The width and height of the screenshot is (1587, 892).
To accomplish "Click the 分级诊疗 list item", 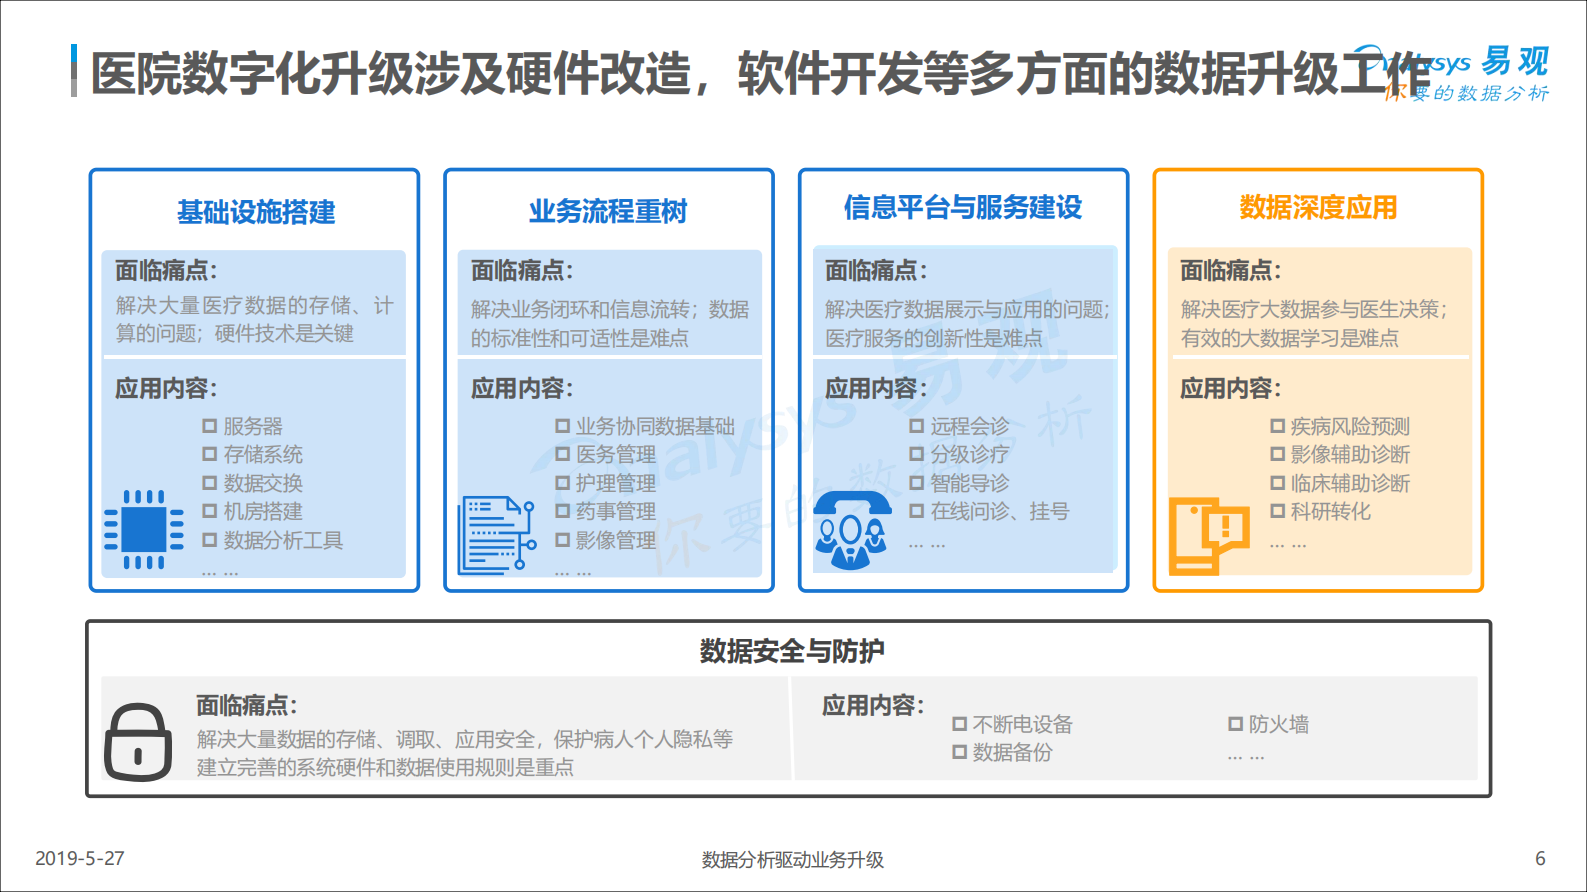I will click(x=960, y=454).
